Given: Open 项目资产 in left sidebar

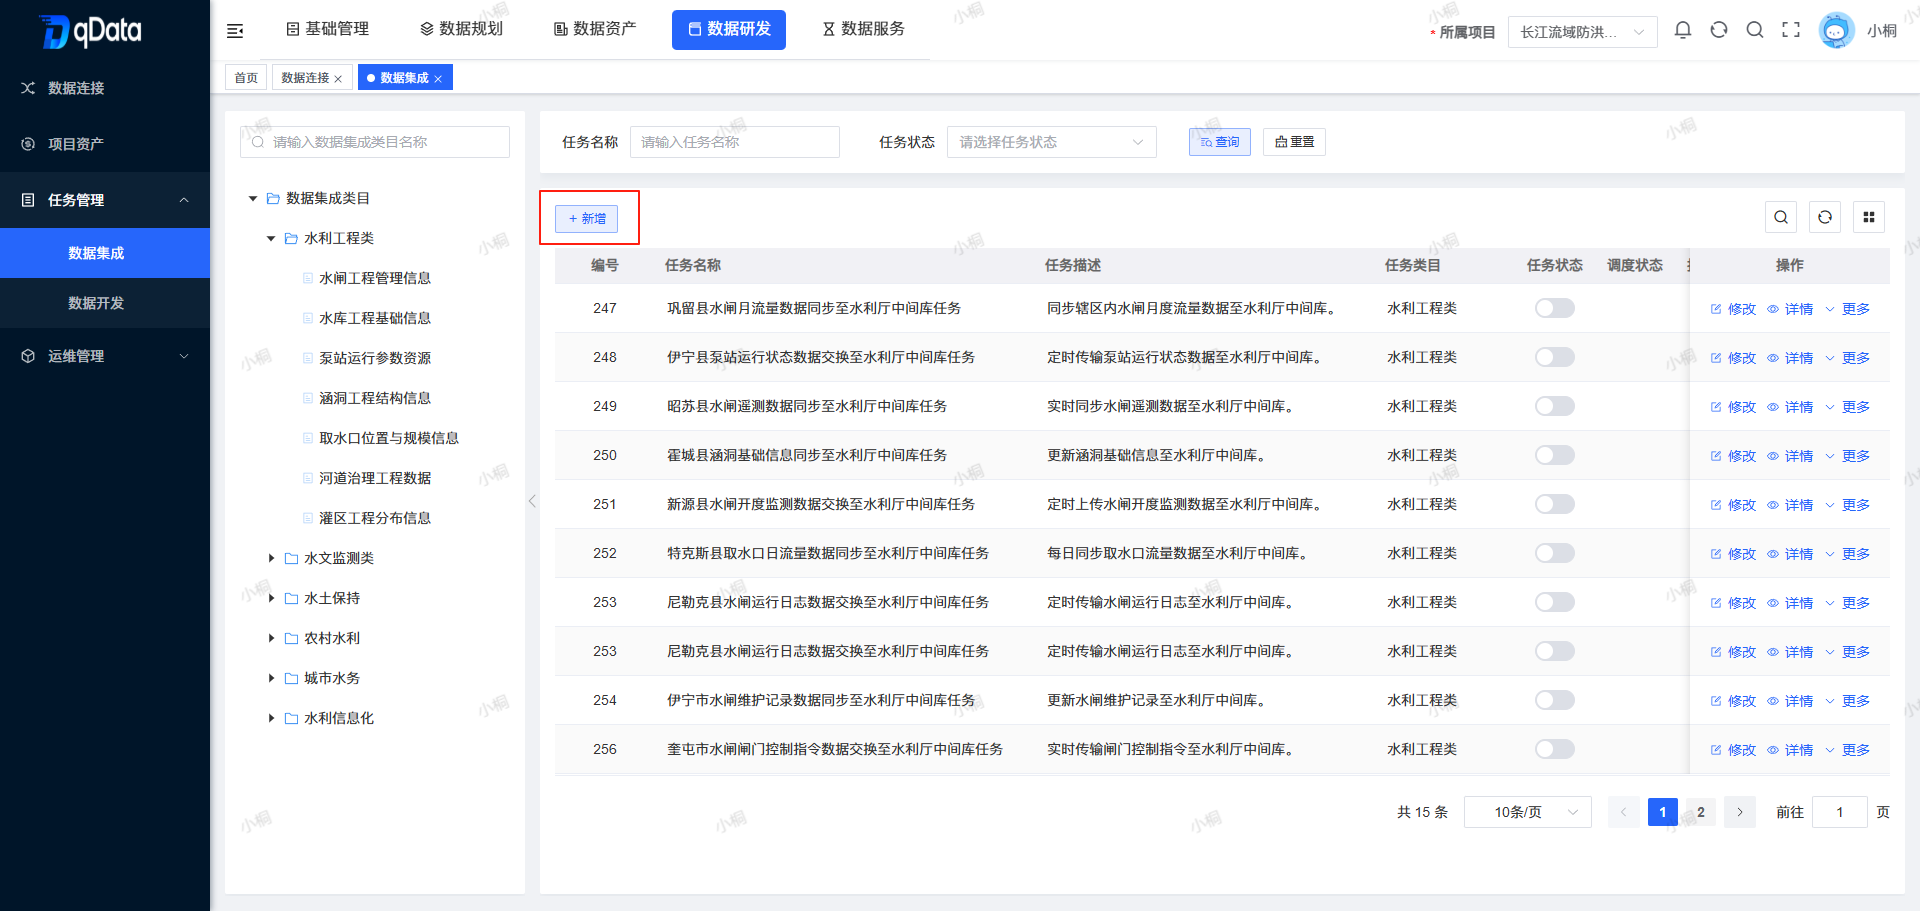Looking at the screenshot, I should pos(105,144).
